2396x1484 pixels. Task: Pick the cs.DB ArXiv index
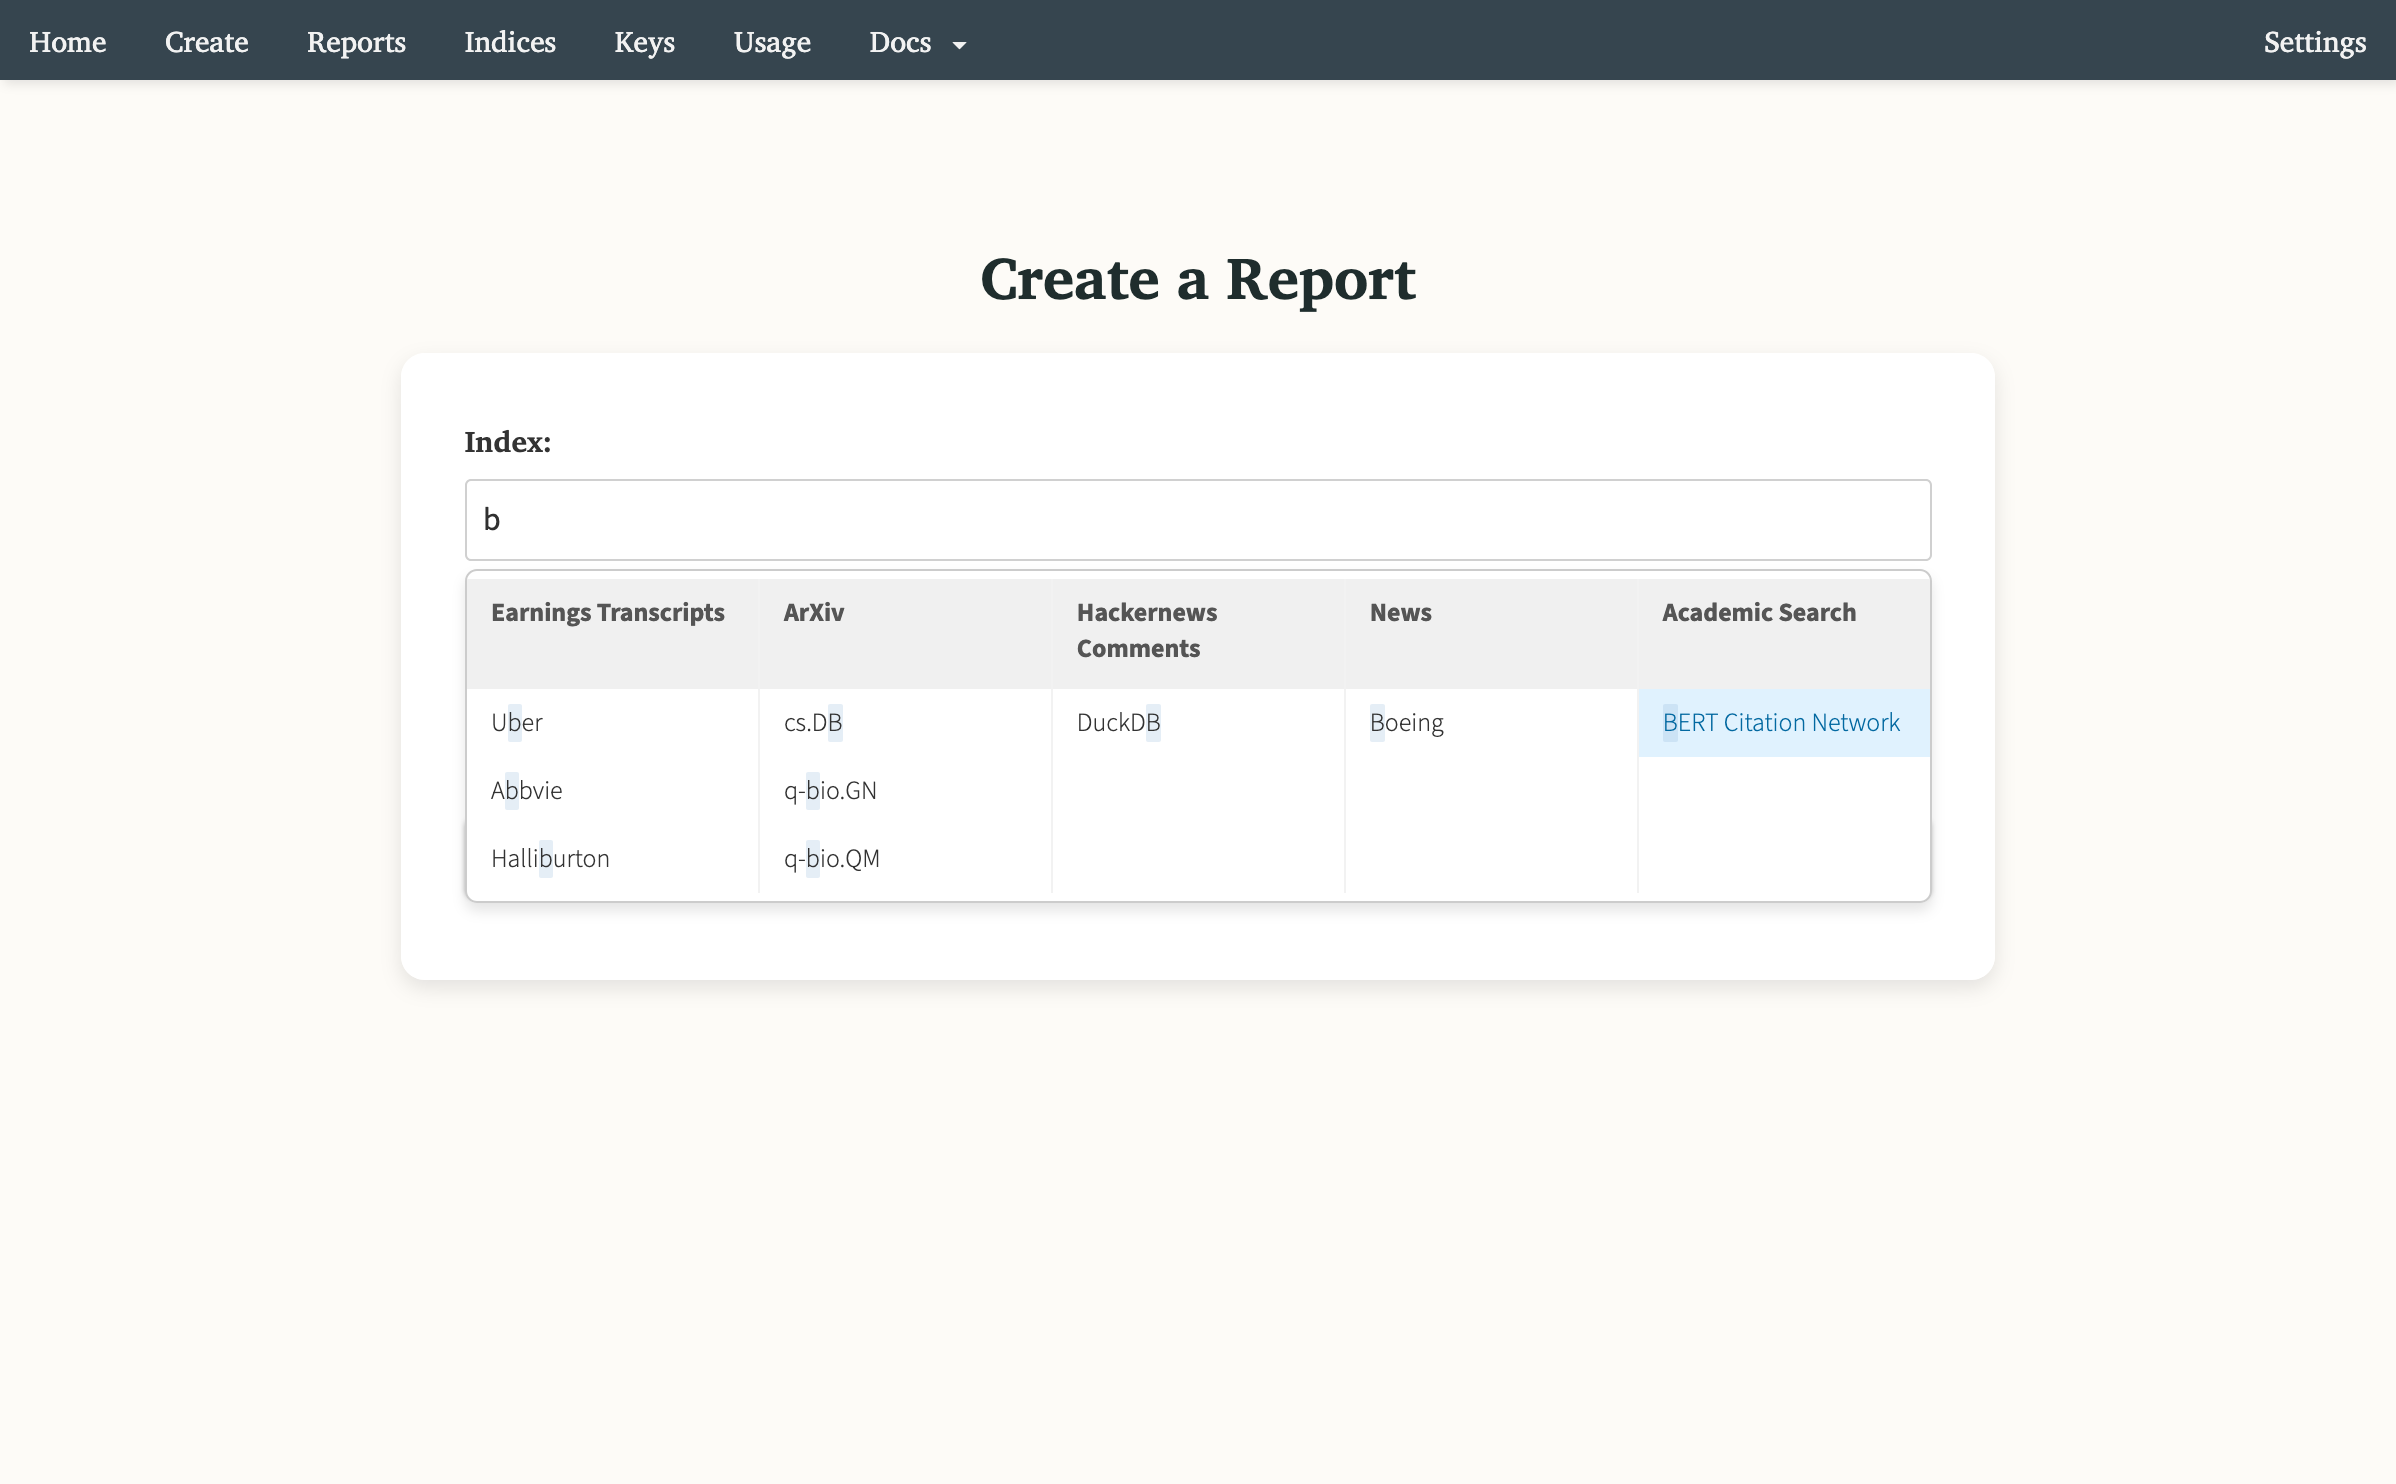point(813,722)
